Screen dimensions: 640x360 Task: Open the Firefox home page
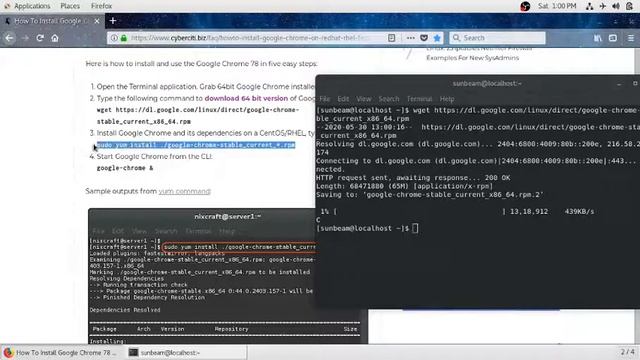[55, 38]
